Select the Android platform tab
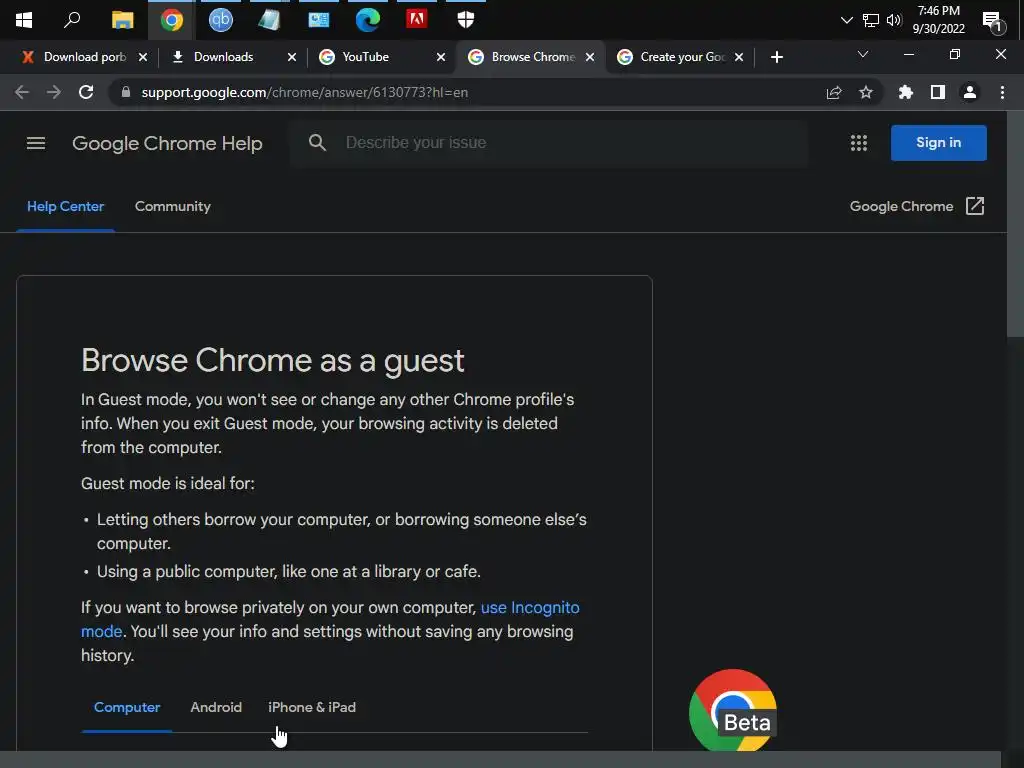The image size is (1024, 768). click(x=216, y=707)
